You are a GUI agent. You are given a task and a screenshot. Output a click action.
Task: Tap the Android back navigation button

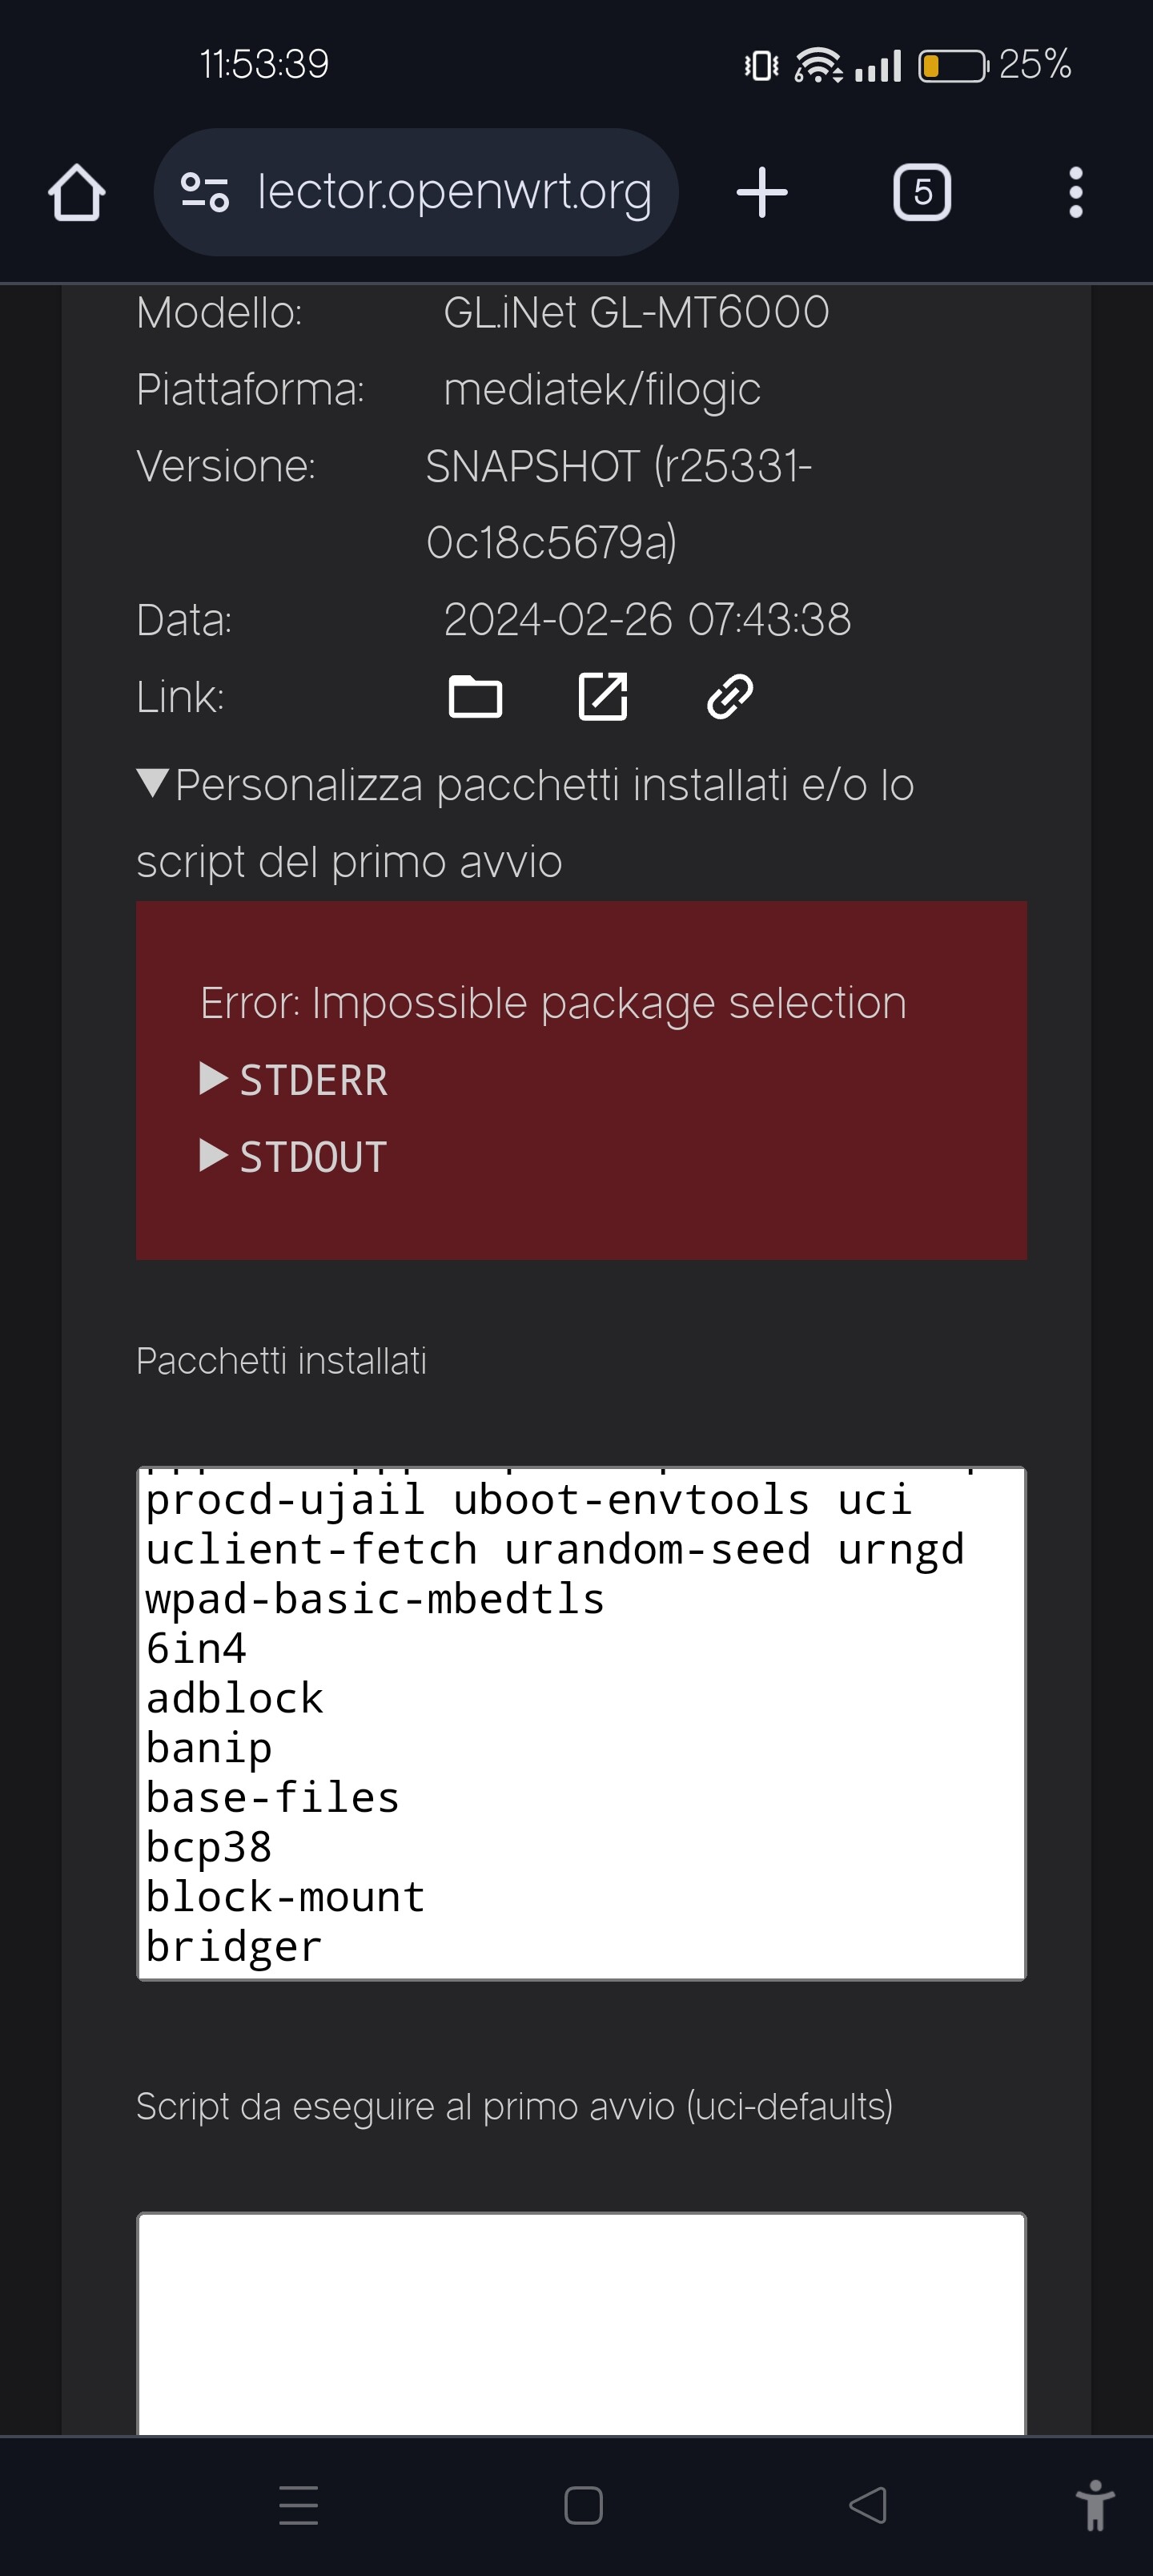point(867,2505)
